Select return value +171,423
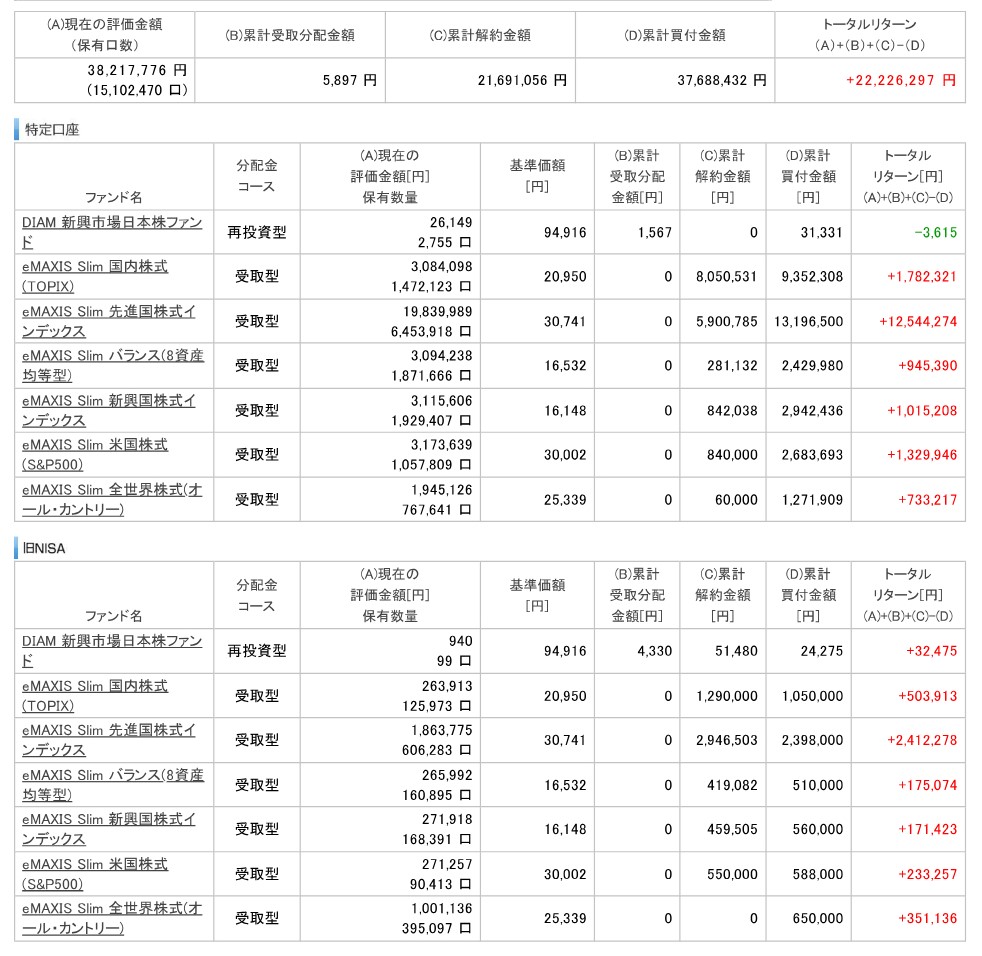Image resolution: width=982 pixels, height=956 pixels. pos(928,829)
